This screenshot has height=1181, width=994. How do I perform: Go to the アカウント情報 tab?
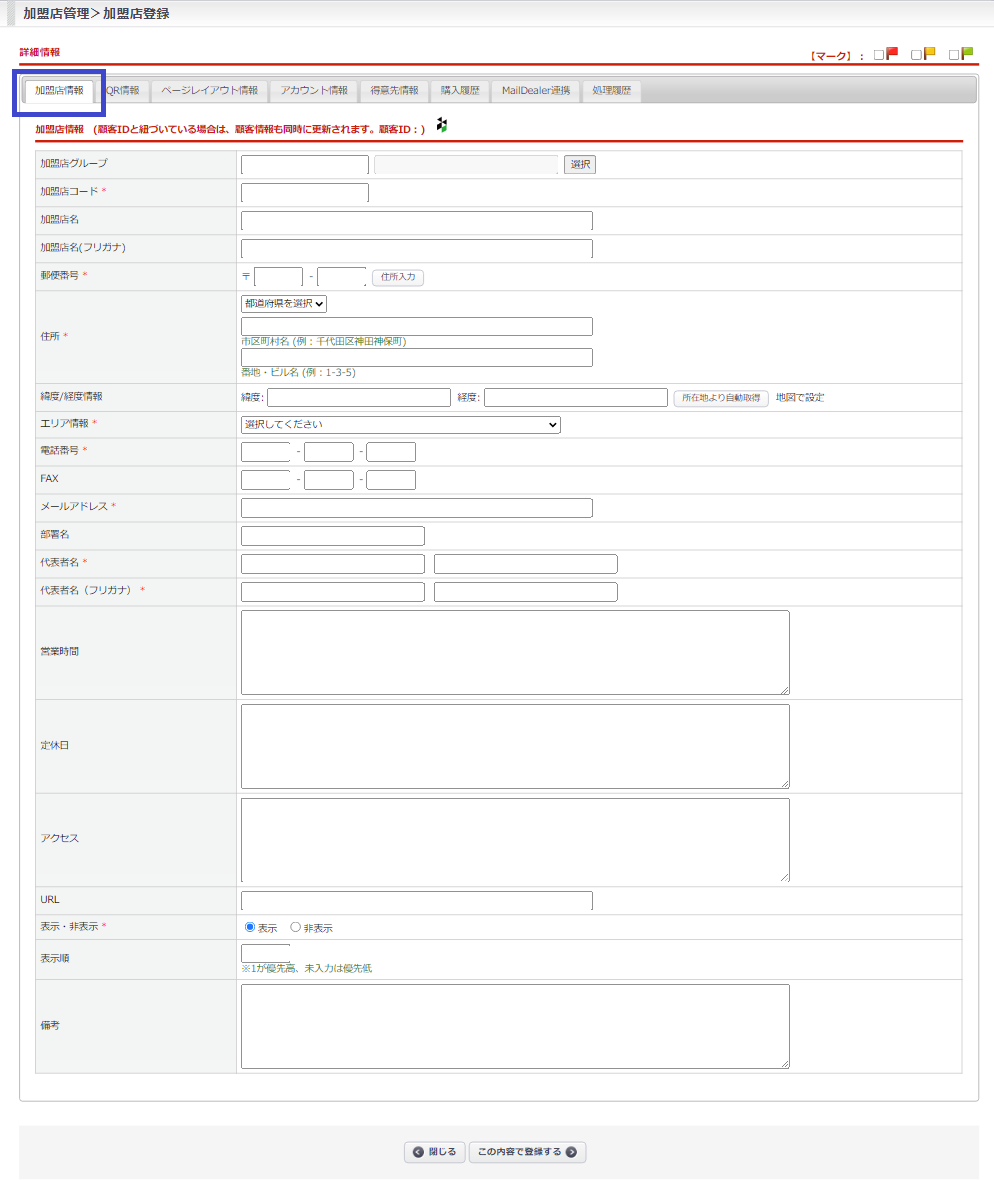coord(314,91)
